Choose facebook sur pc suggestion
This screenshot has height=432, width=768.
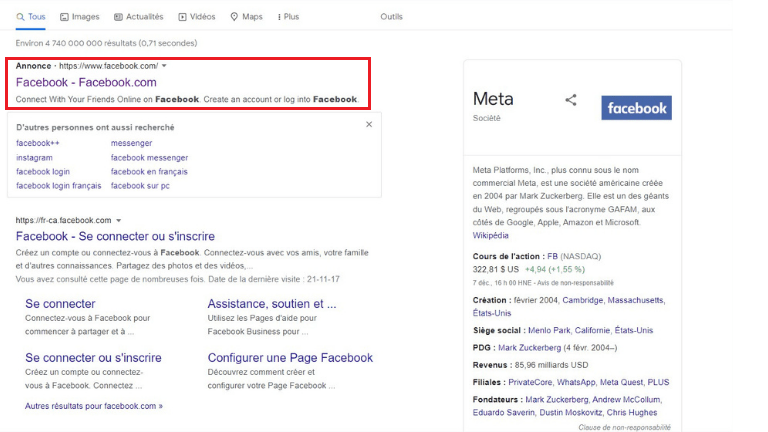[x=140, y=186]
